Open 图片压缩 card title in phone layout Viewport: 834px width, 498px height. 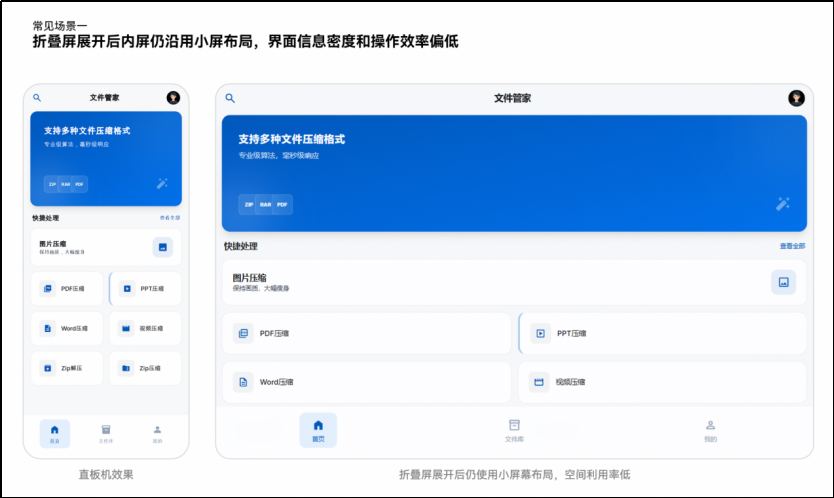pos(53,244)
